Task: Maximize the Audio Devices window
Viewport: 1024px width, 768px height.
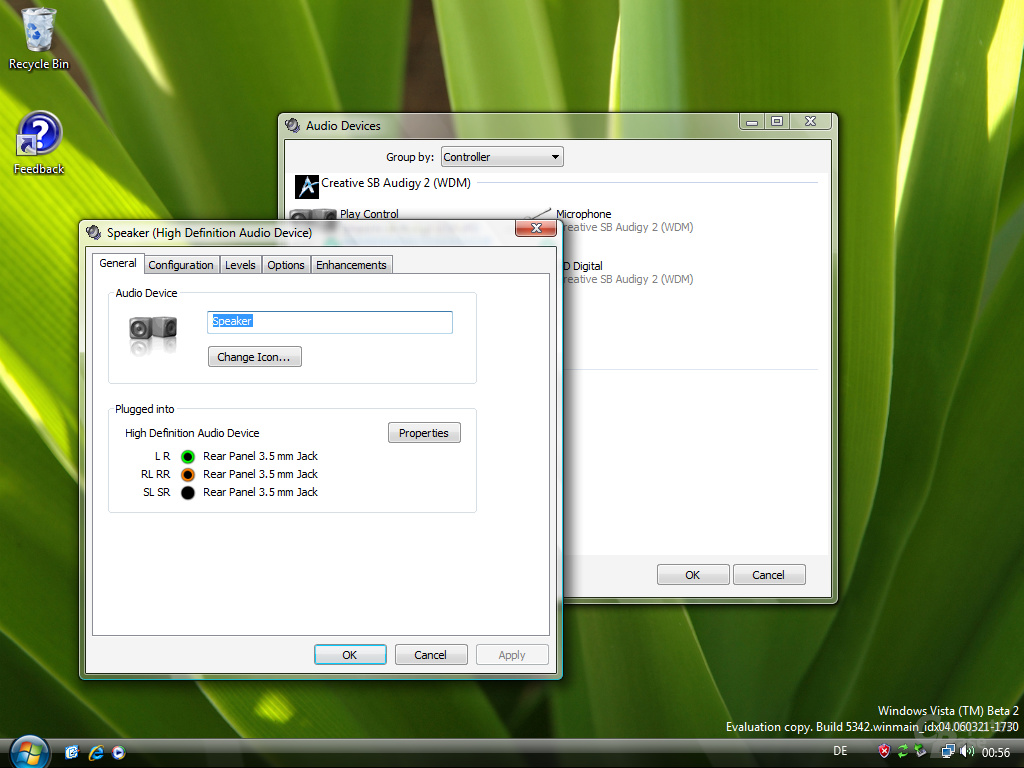Action: [777, 121]
